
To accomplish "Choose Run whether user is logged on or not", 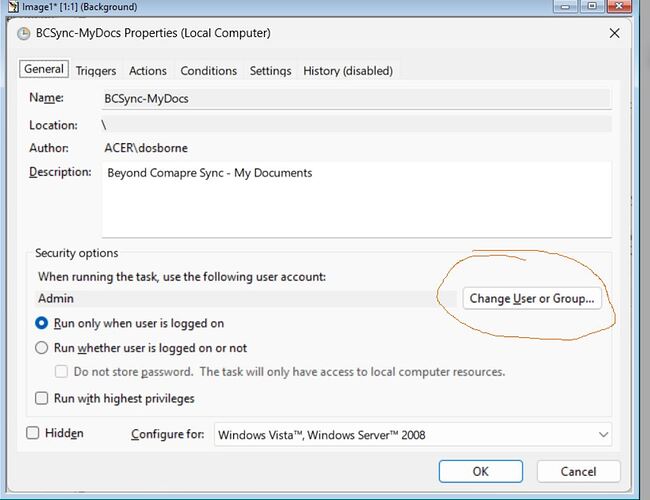I will (x=42, y=348).
